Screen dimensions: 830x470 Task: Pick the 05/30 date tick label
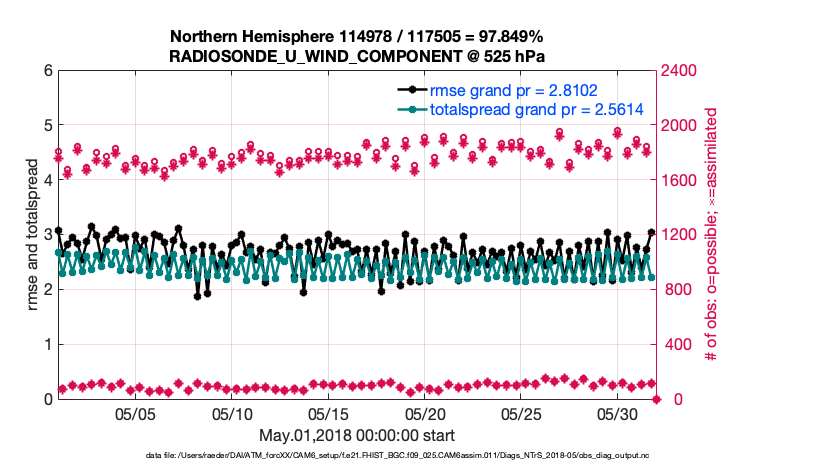tap(617, 413)
